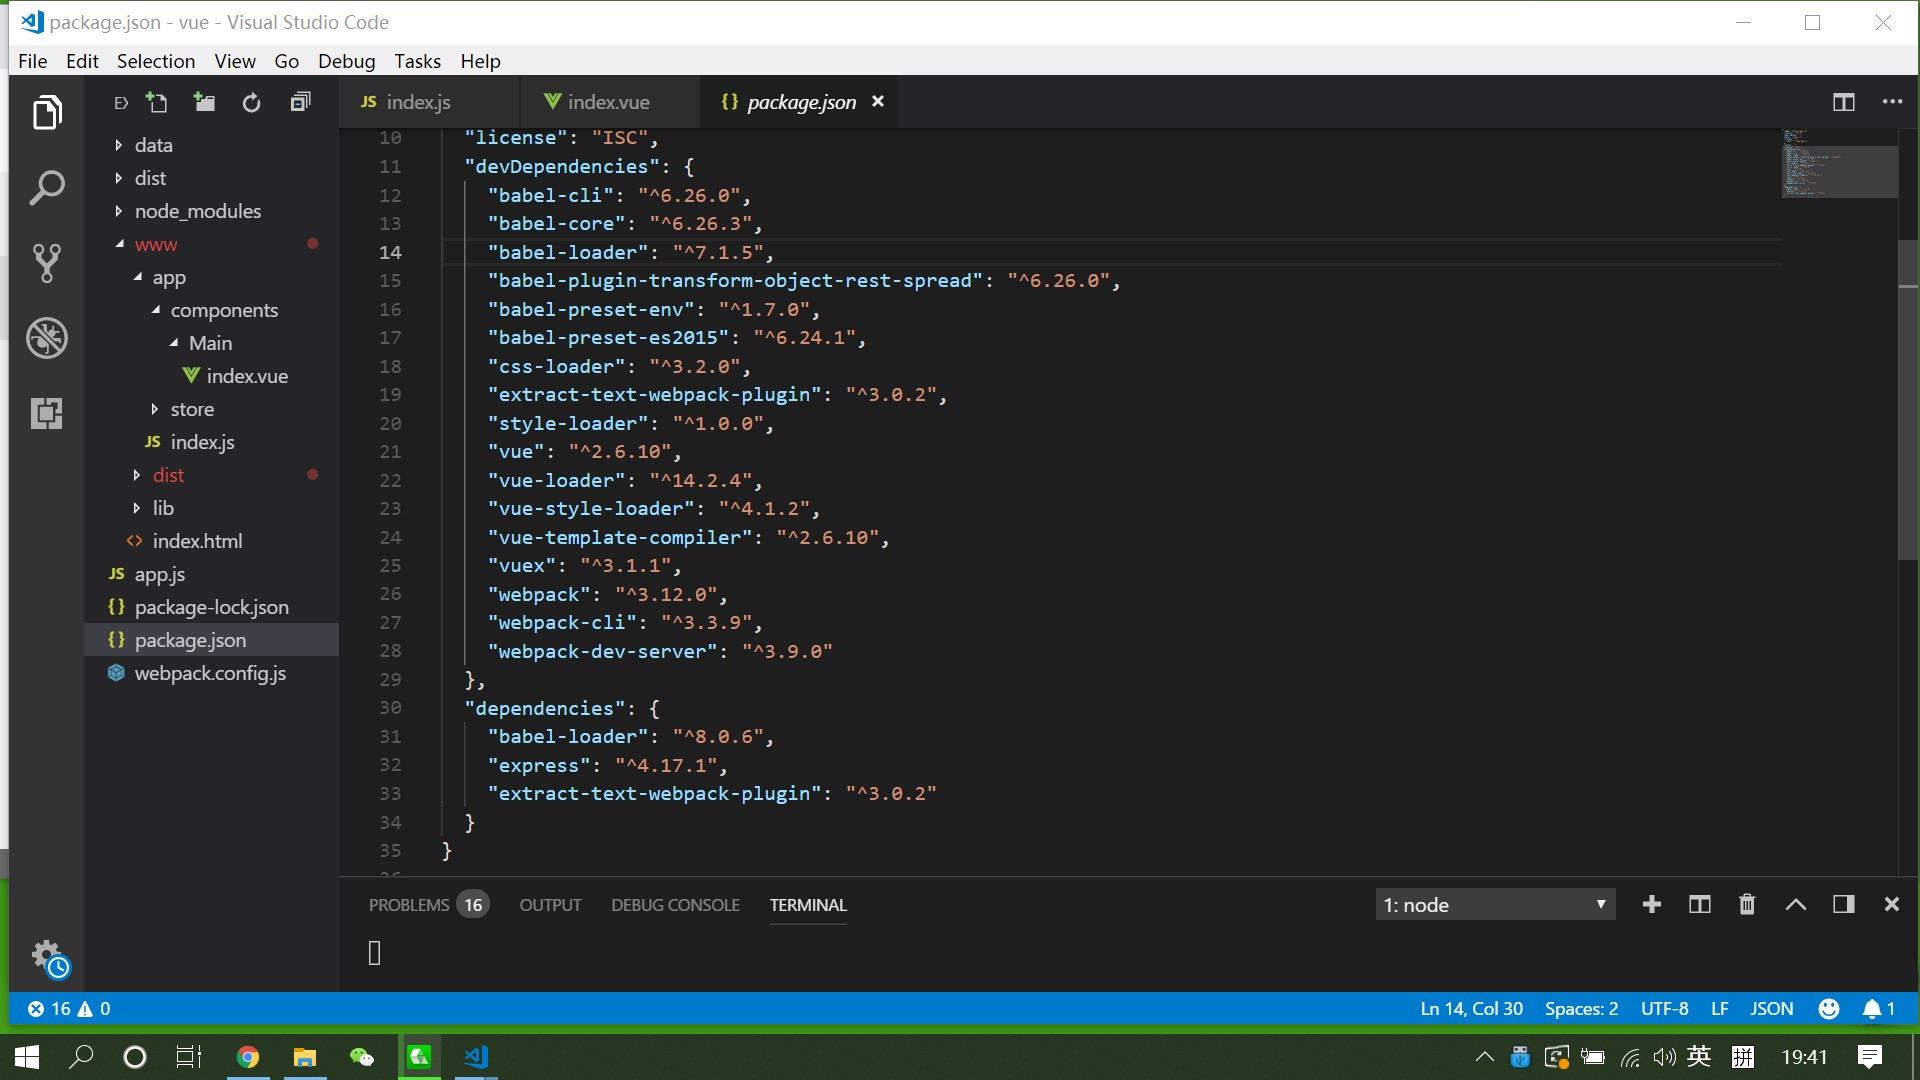Click the New File icon in explorer

click(157, 102)
